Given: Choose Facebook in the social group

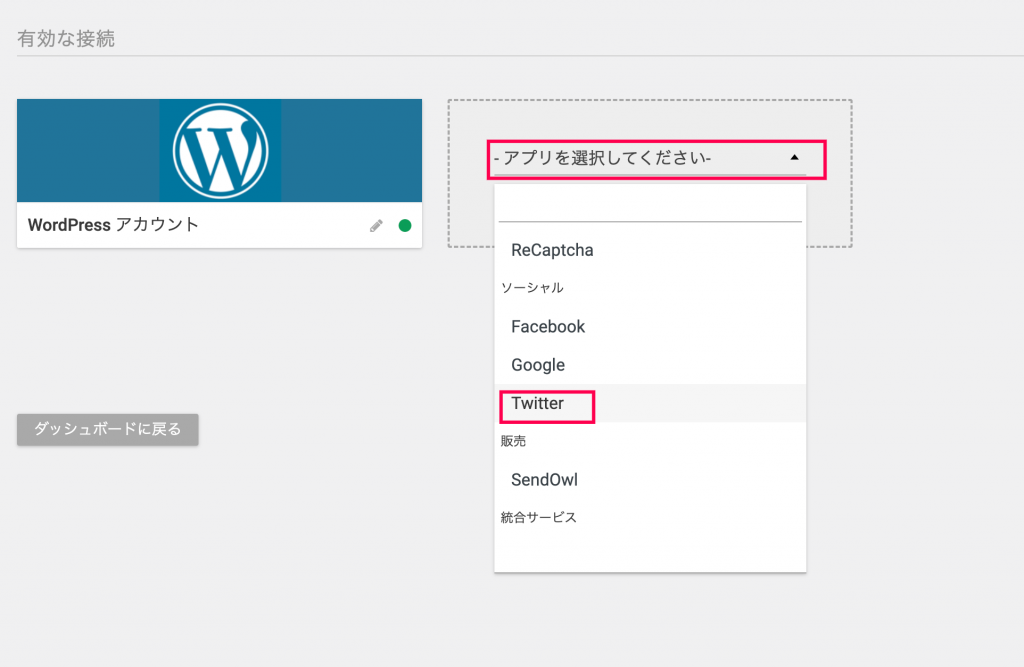Looking at the screenshot, I should (x=650, y=327).
